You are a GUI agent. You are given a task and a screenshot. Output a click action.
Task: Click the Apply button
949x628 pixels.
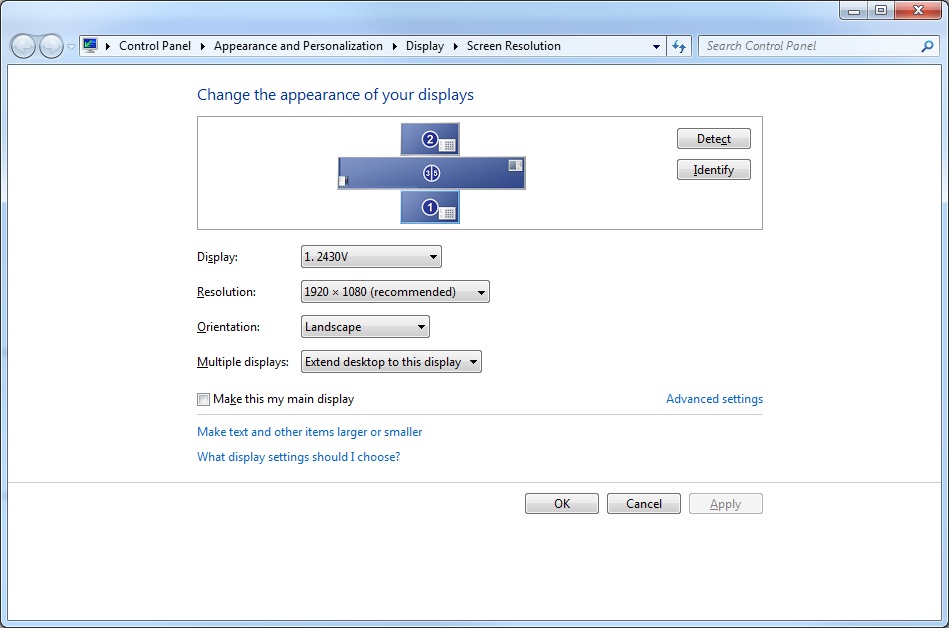[x=725, y=503]
